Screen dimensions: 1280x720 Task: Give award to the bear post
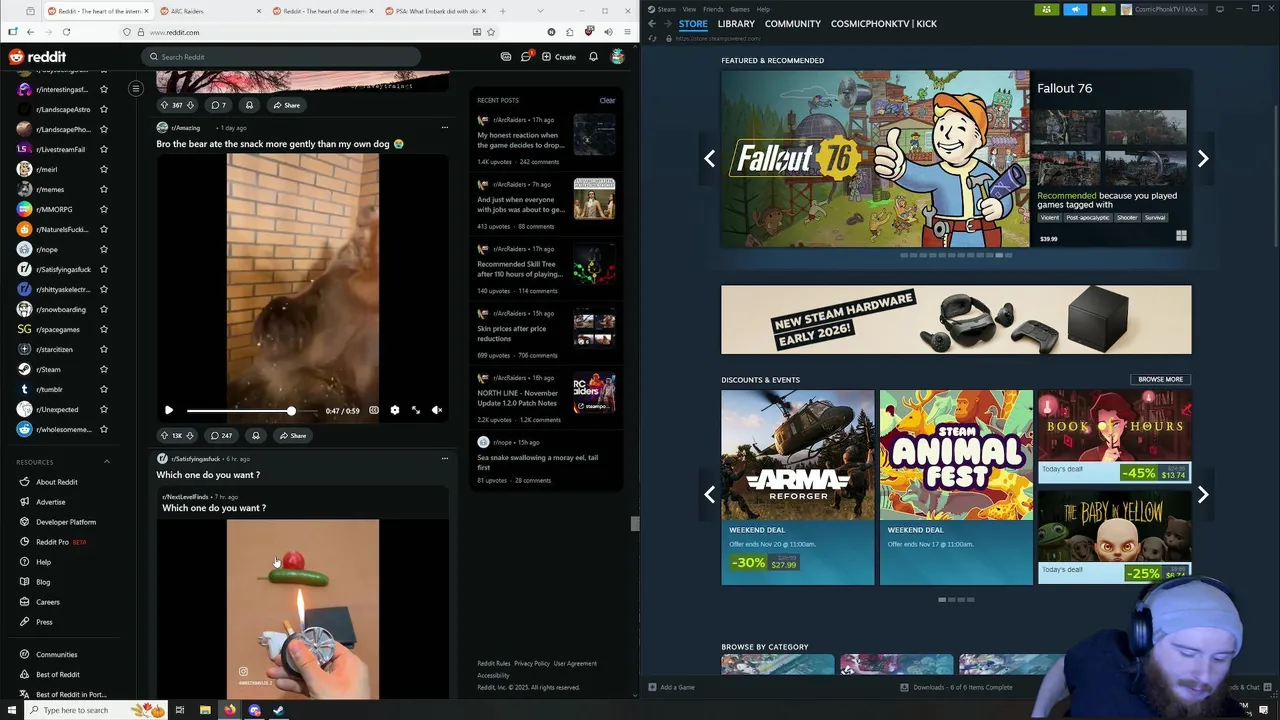click(256, 435)
